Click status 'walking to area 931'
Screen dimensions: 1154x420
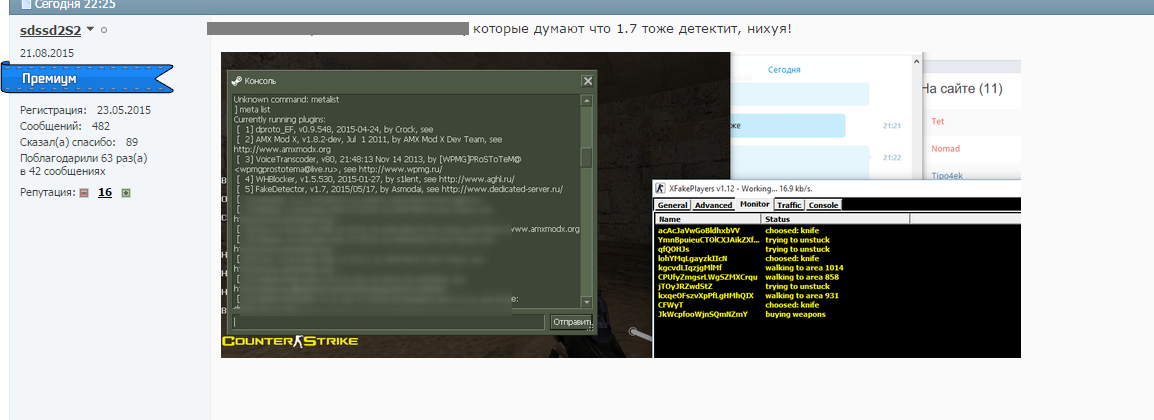(802, 296)
